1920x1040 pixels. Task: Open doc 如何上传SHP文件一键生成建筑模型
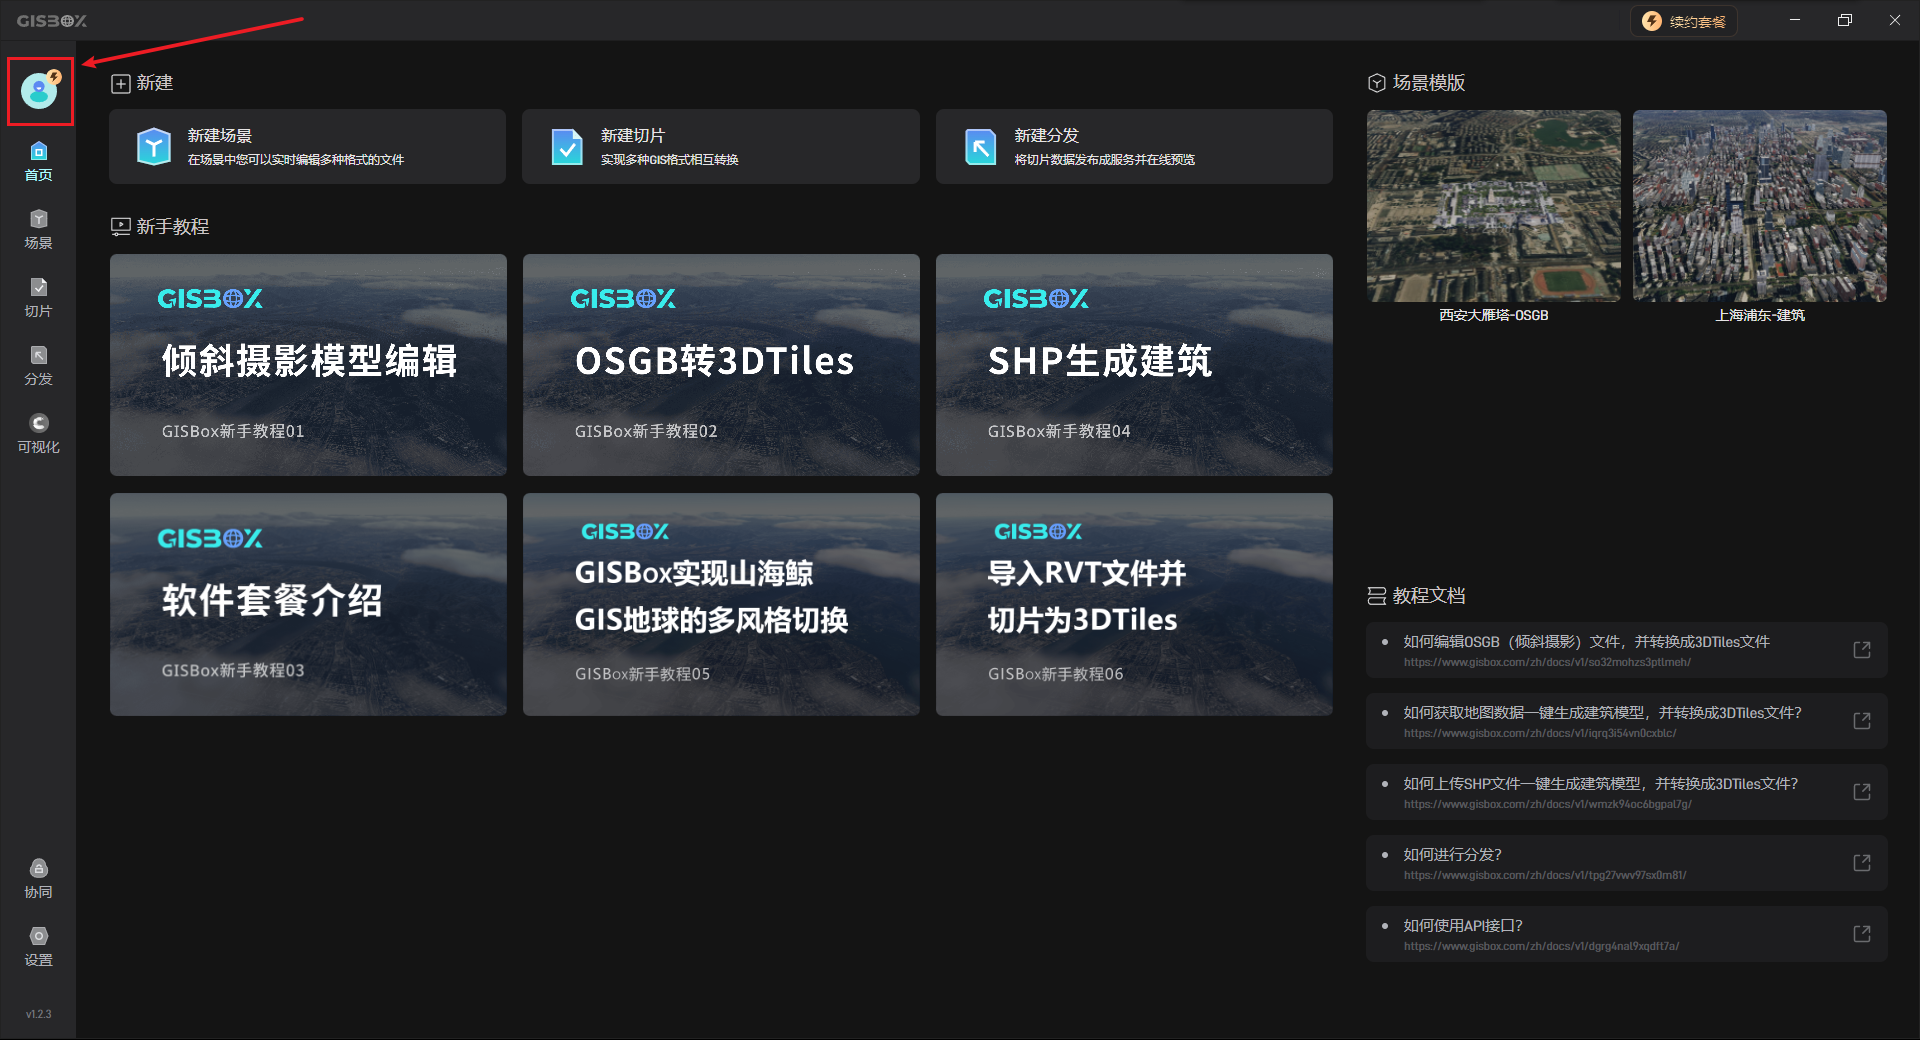point(1627,792)
